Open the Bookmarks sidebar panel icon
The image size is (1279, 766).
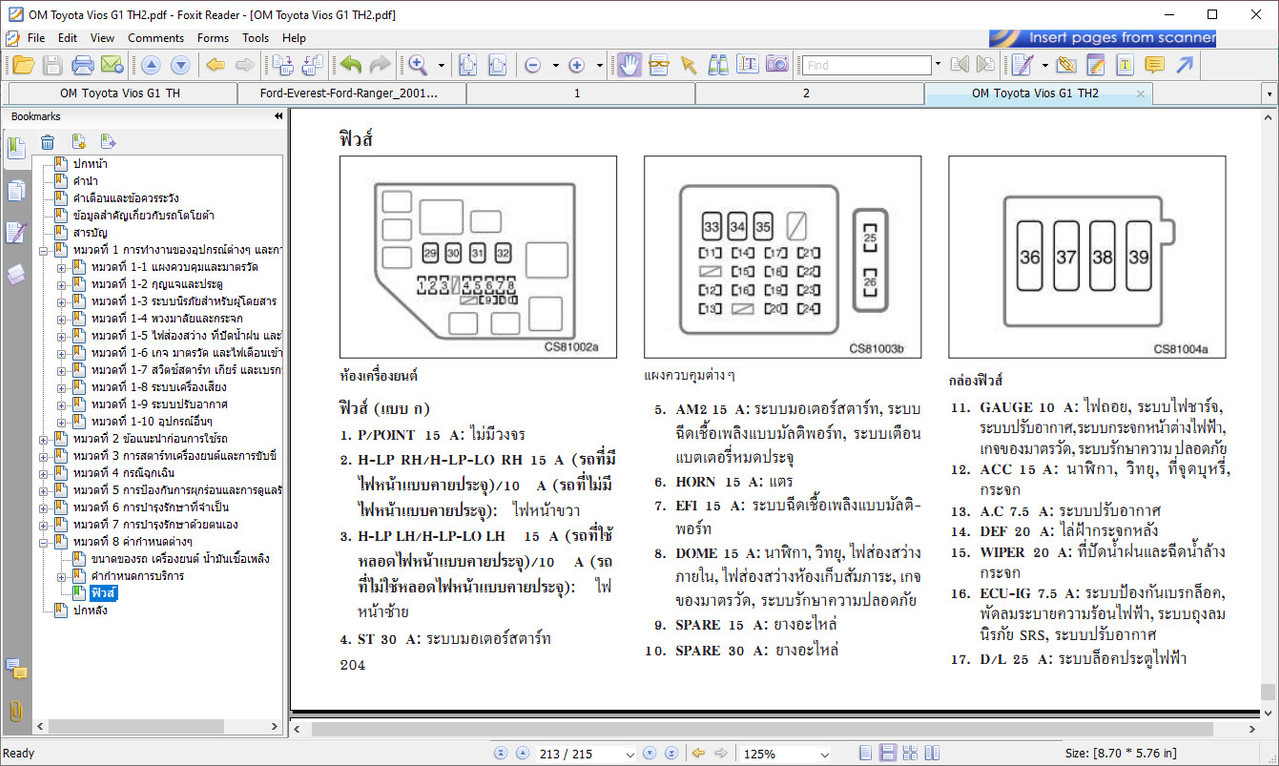pyautogui.click(x=16, y=148)
